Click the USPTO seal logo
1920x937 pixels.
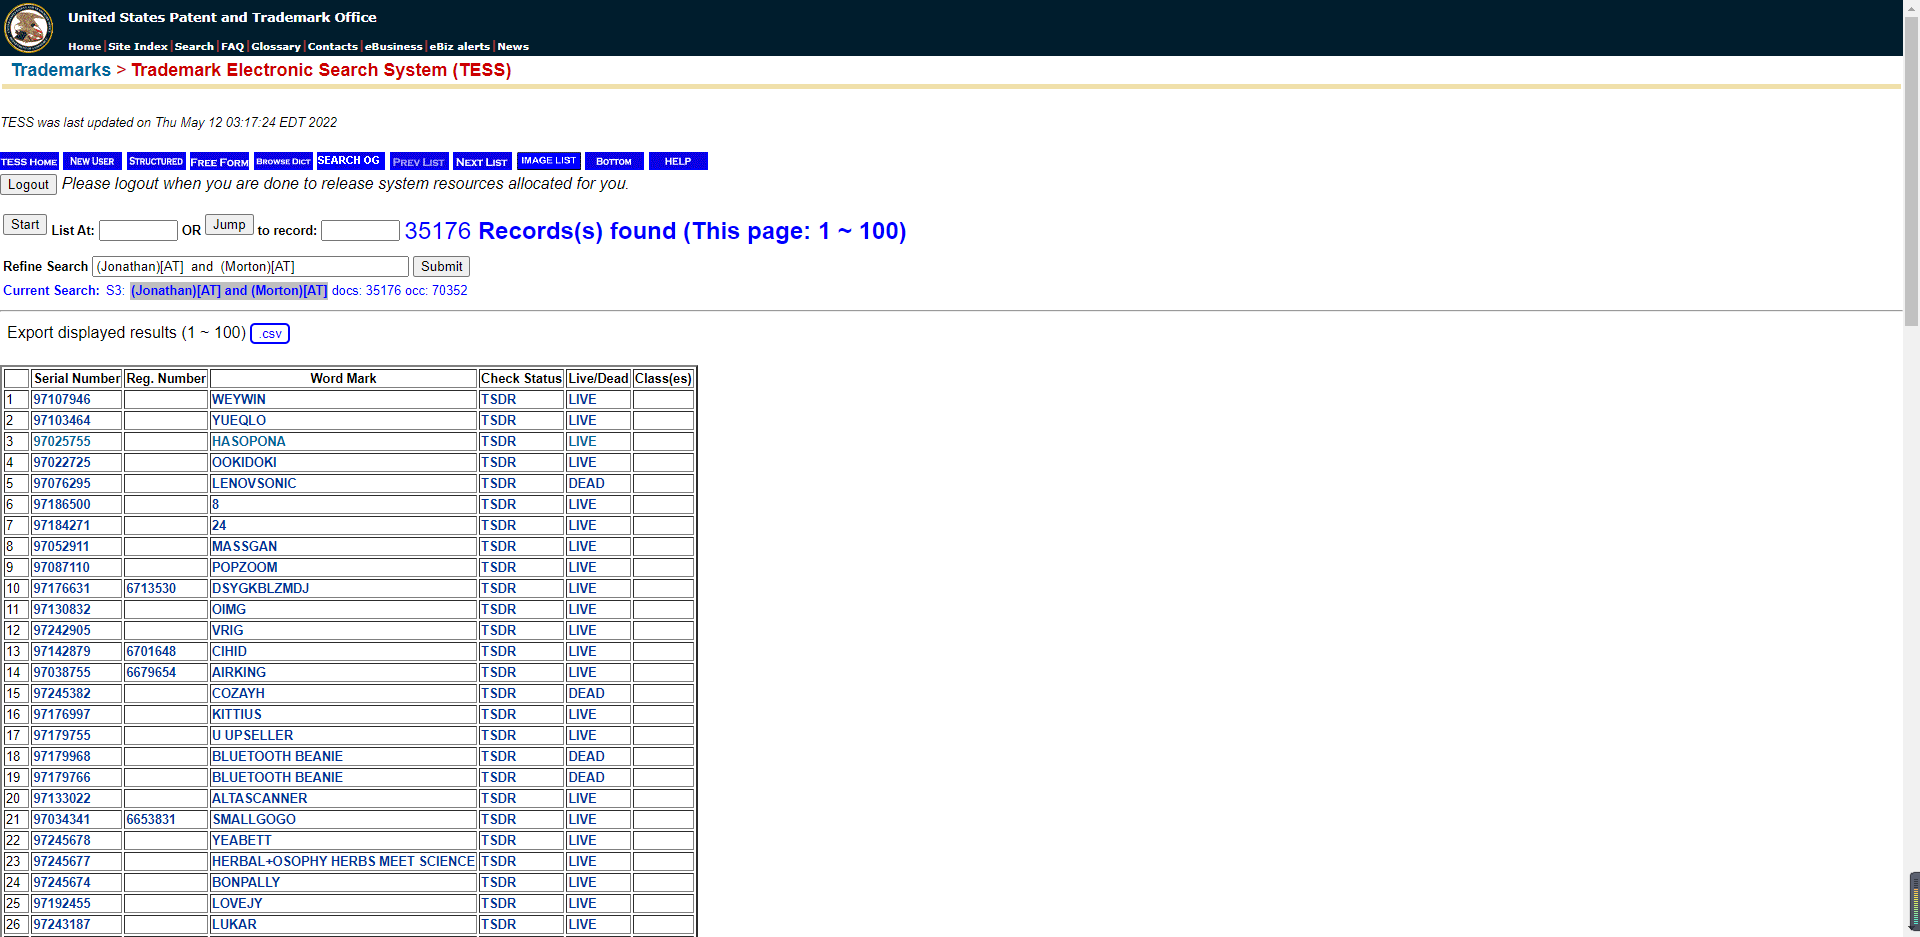pos(29,27)
